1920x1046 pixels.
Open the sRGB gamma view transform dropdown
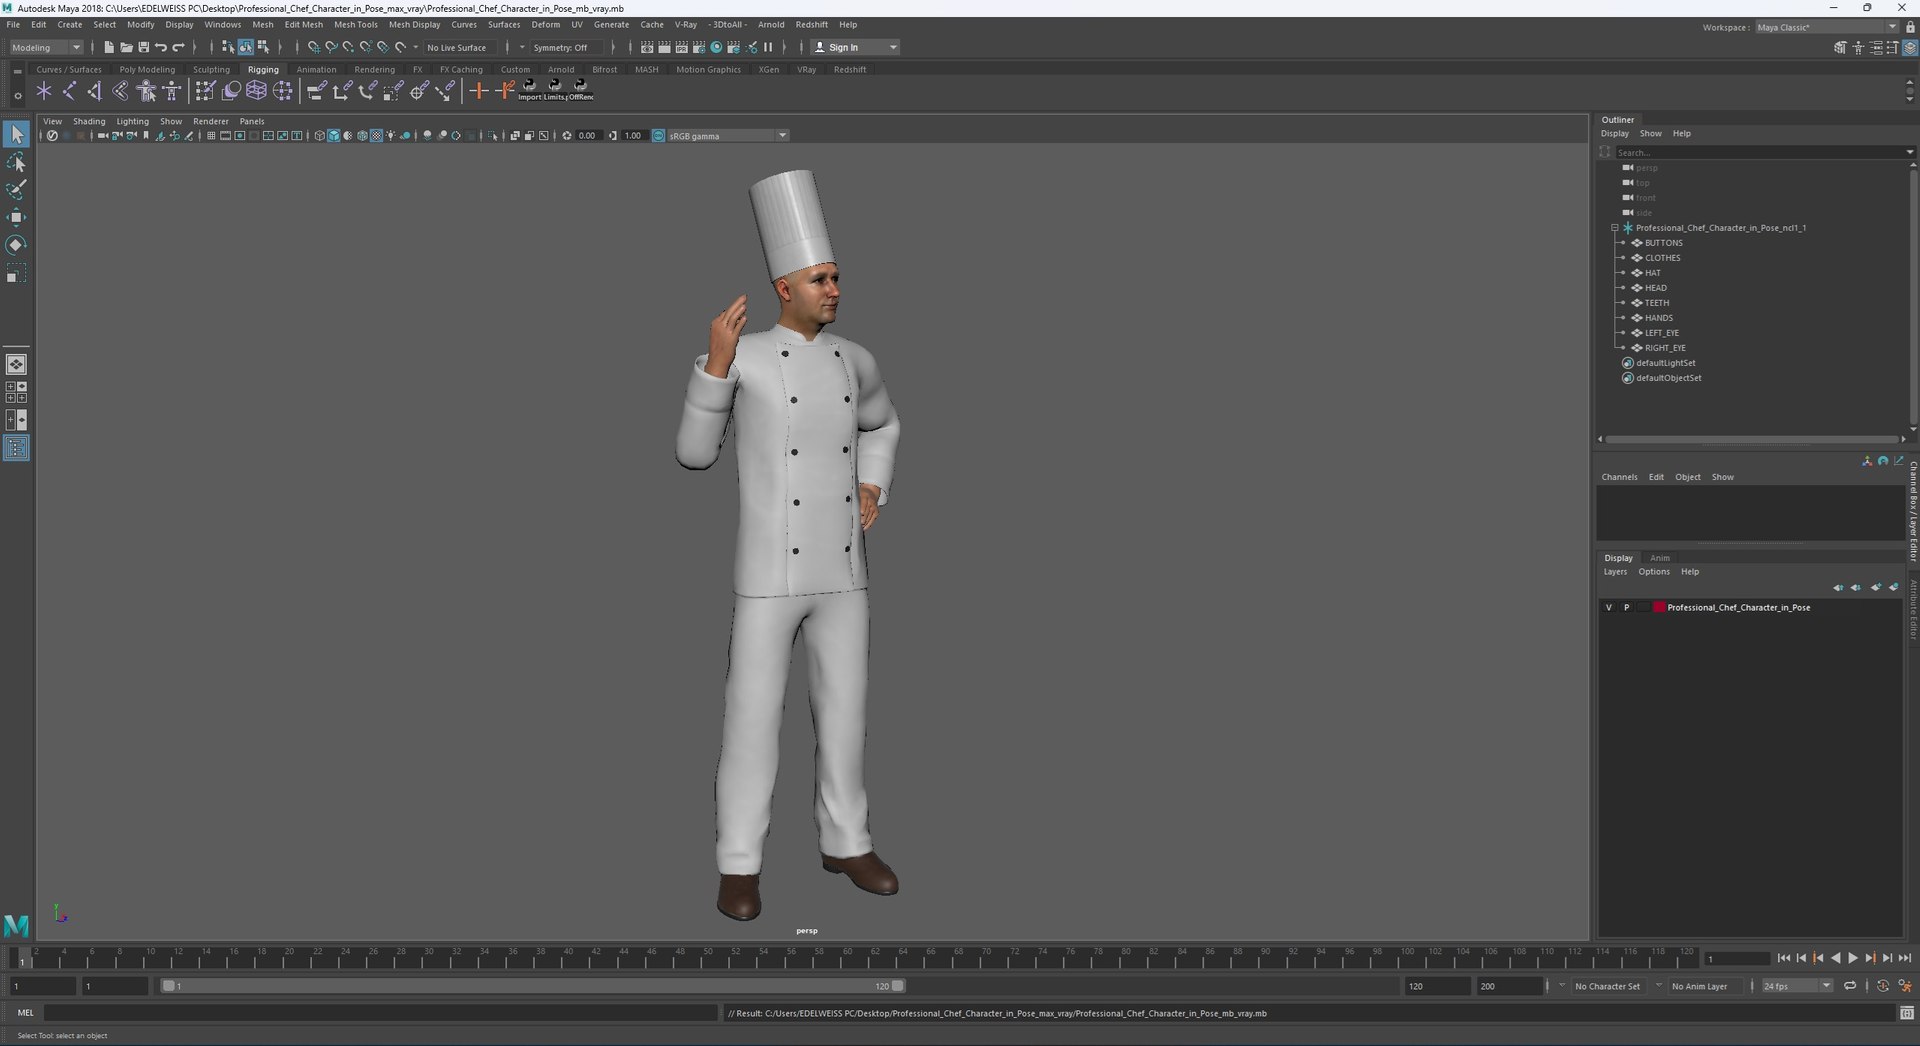pyautogui.click(x=728, y=135)
